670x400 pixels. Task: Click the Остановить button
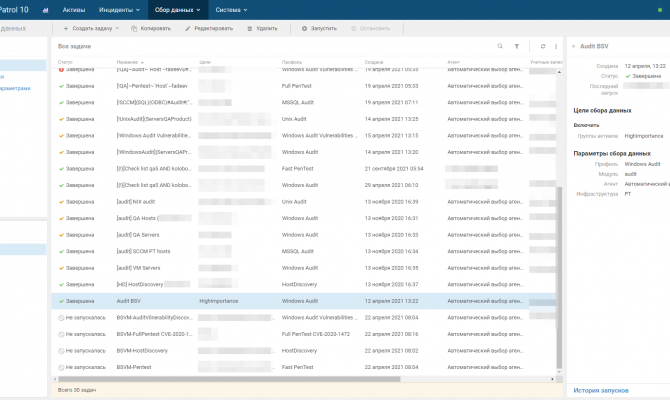[x=370, y=29]
